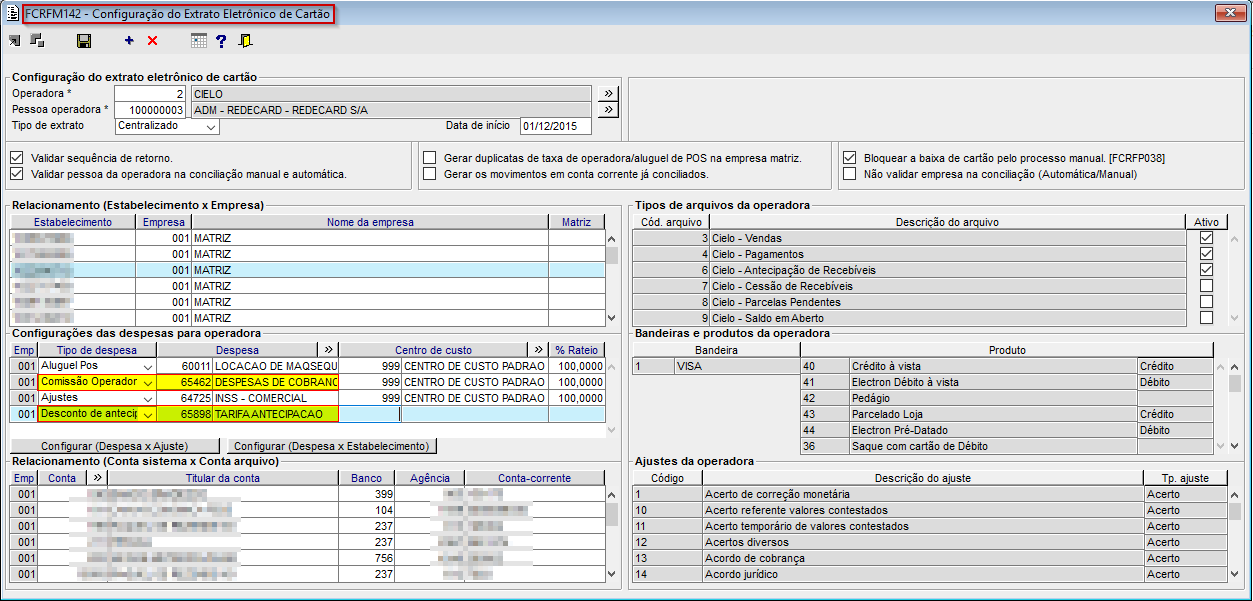
Task: Open the Tipo de extrato dropdown
Action: click(210, 127)
